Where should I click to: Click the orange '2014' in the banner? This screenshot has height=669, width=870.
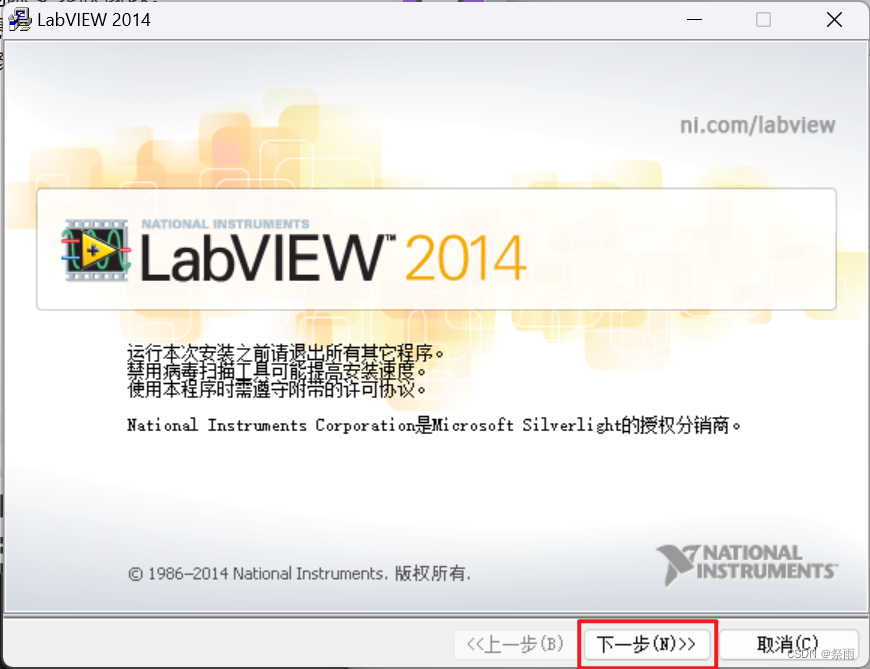[466, 257]
